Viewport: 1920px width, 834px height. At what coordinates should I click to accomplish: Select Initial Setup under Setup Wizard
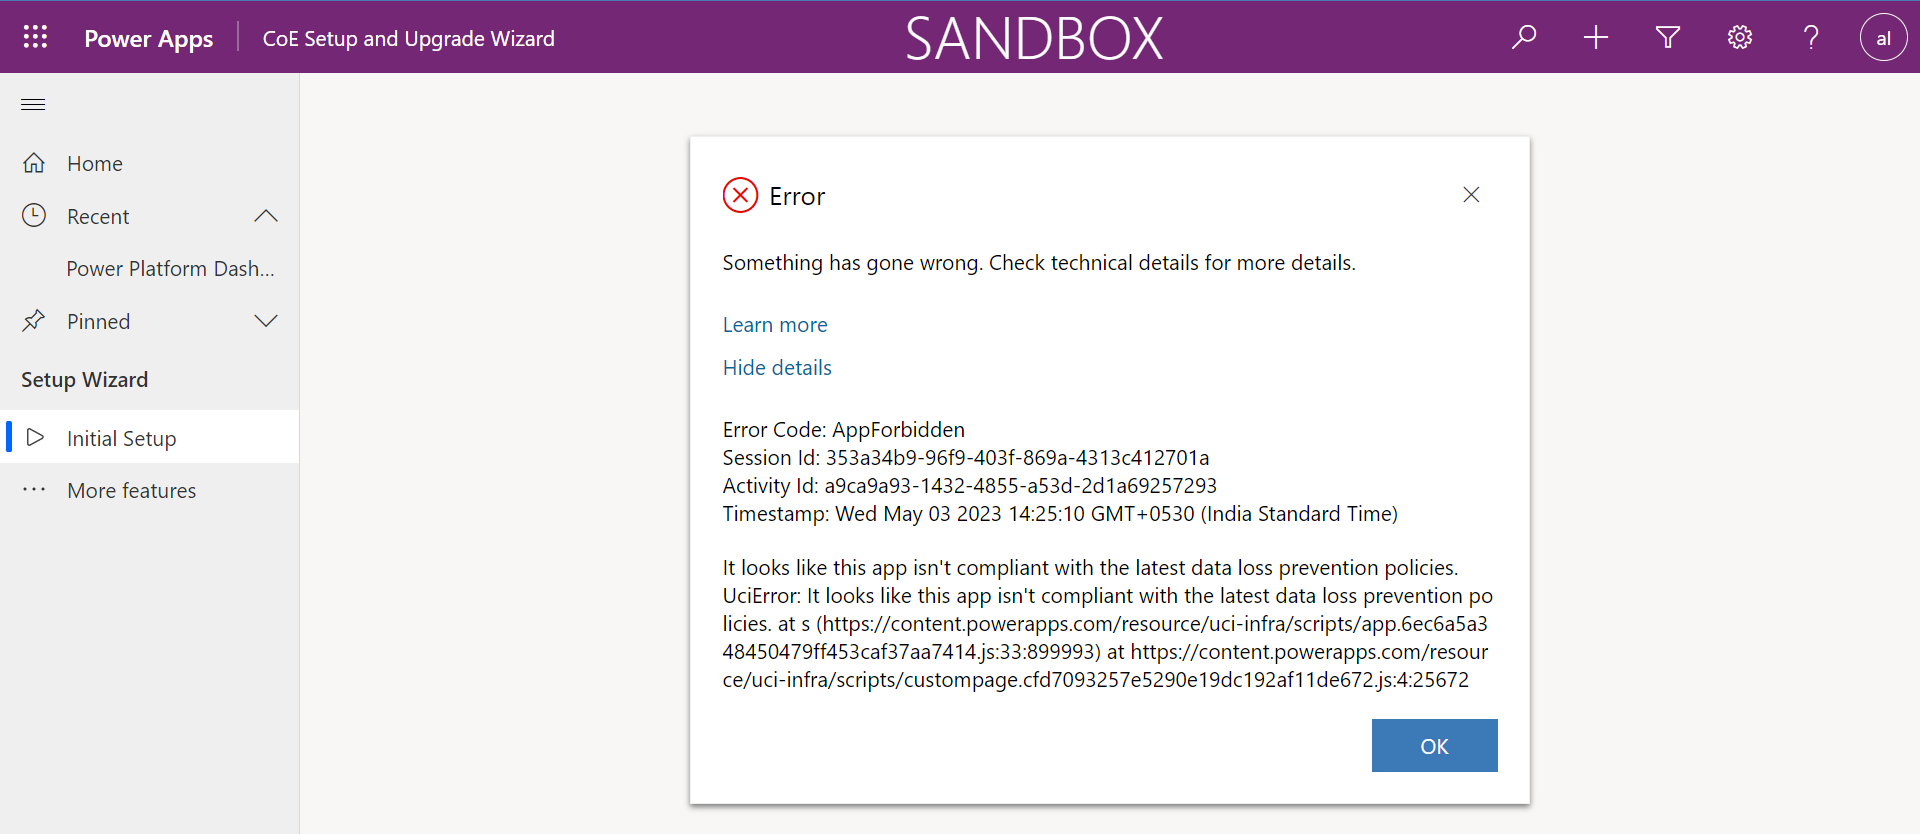[x=121, y=437]
